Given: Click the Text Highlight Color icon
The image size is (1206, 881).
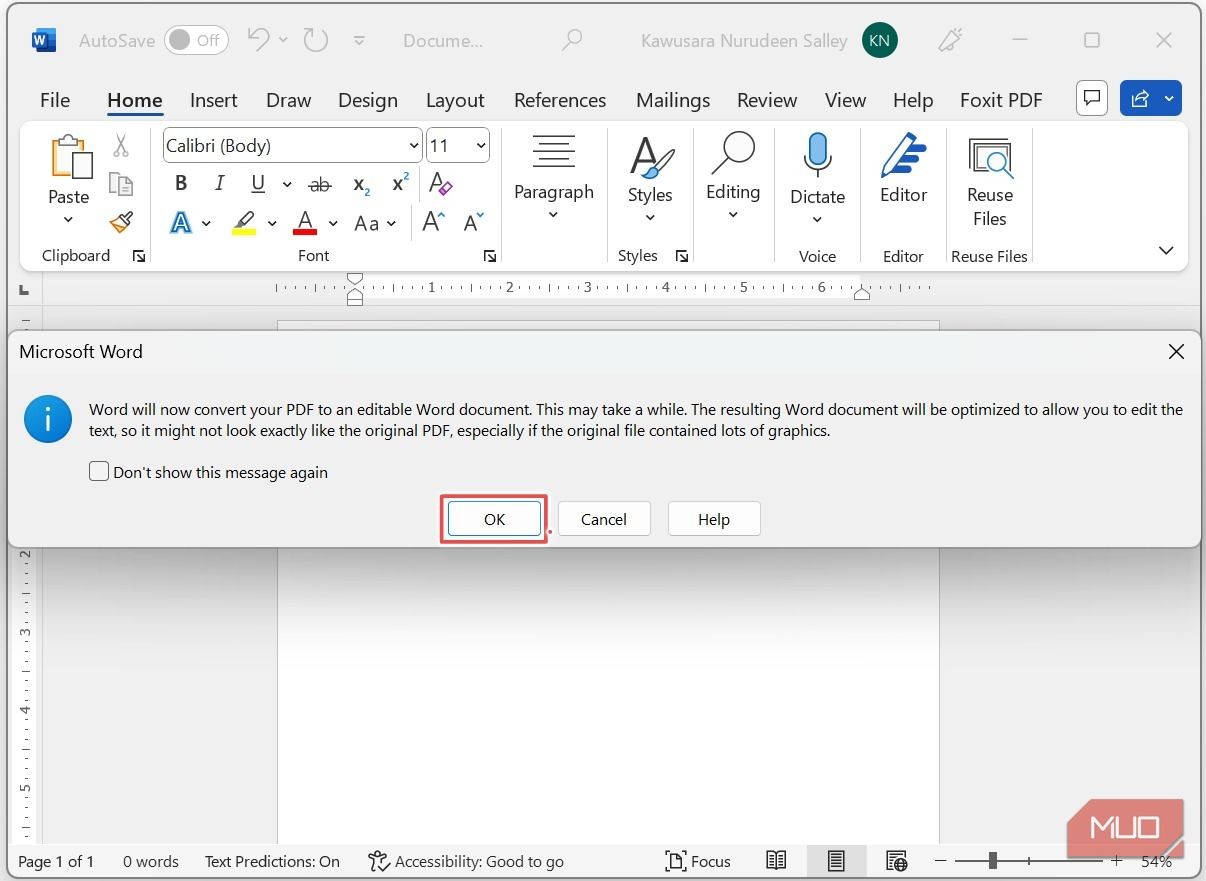Looking at the screenshot, I should point(243,222).
